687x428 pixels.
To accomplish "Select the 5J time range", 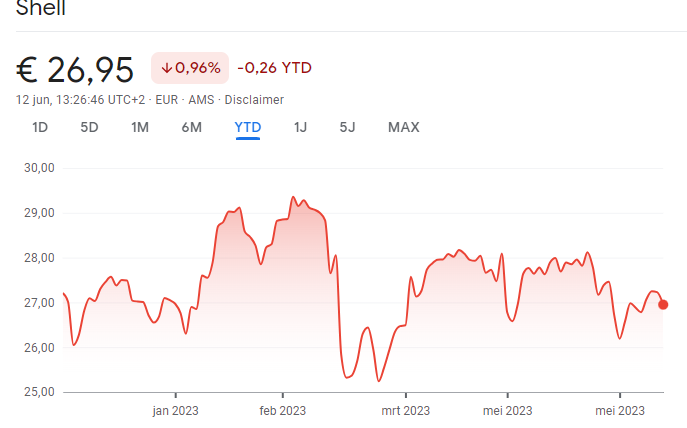I will point(347,127).
